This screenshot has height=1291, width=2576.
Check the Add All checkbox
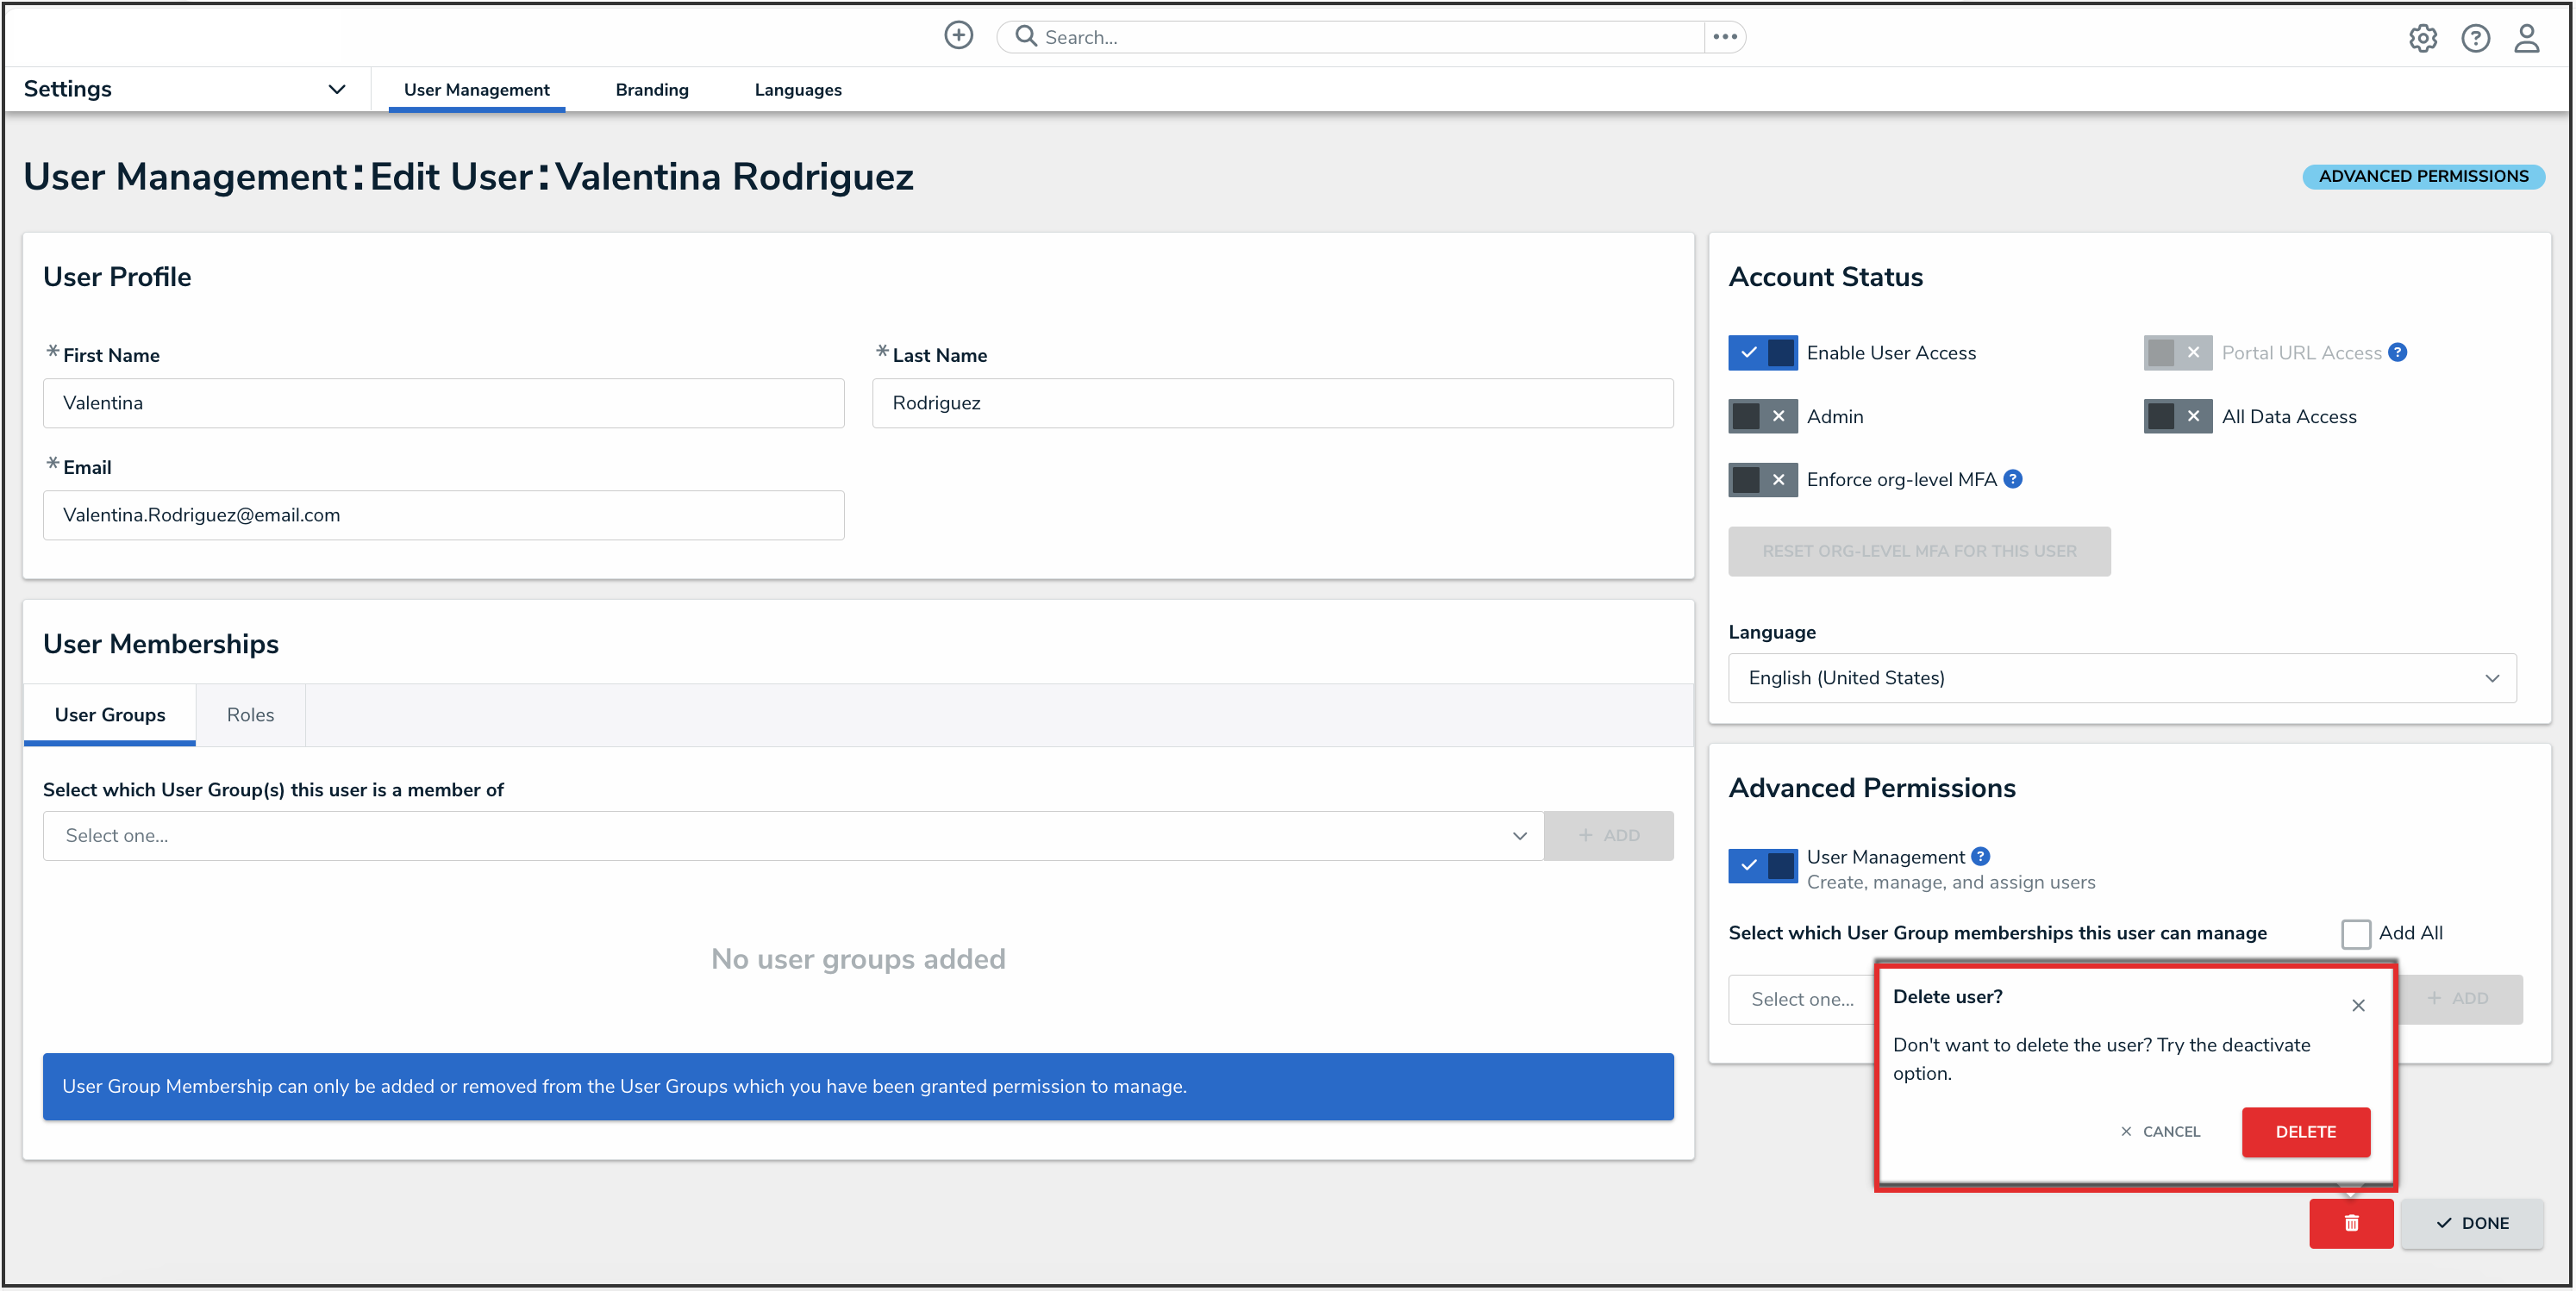click(x=2355, y=933)
